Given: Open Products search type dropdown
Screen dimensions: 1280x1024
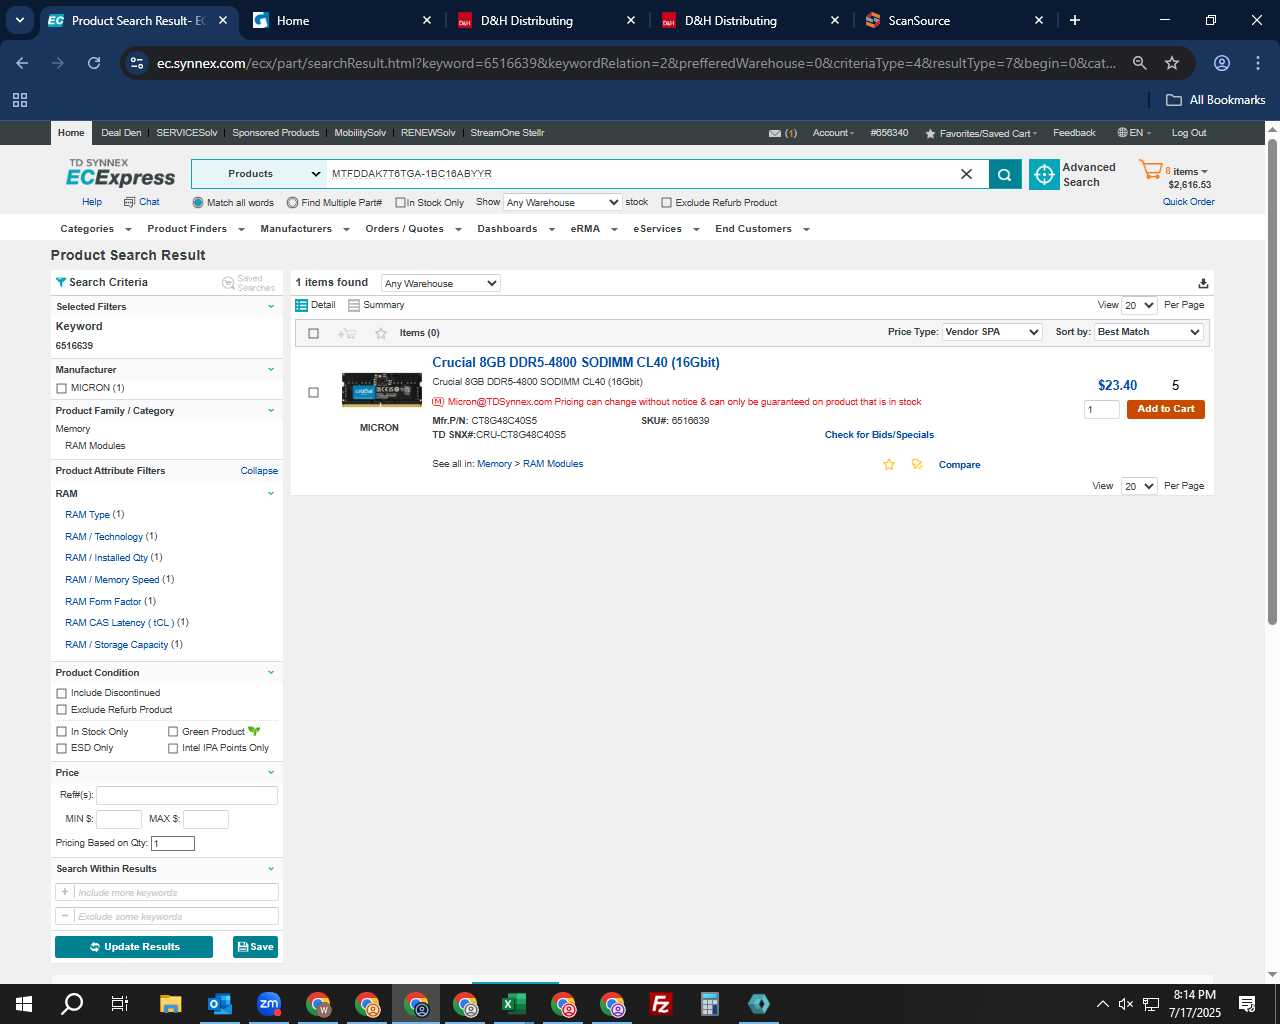Looking at the screenshot, I should (259, 174).
